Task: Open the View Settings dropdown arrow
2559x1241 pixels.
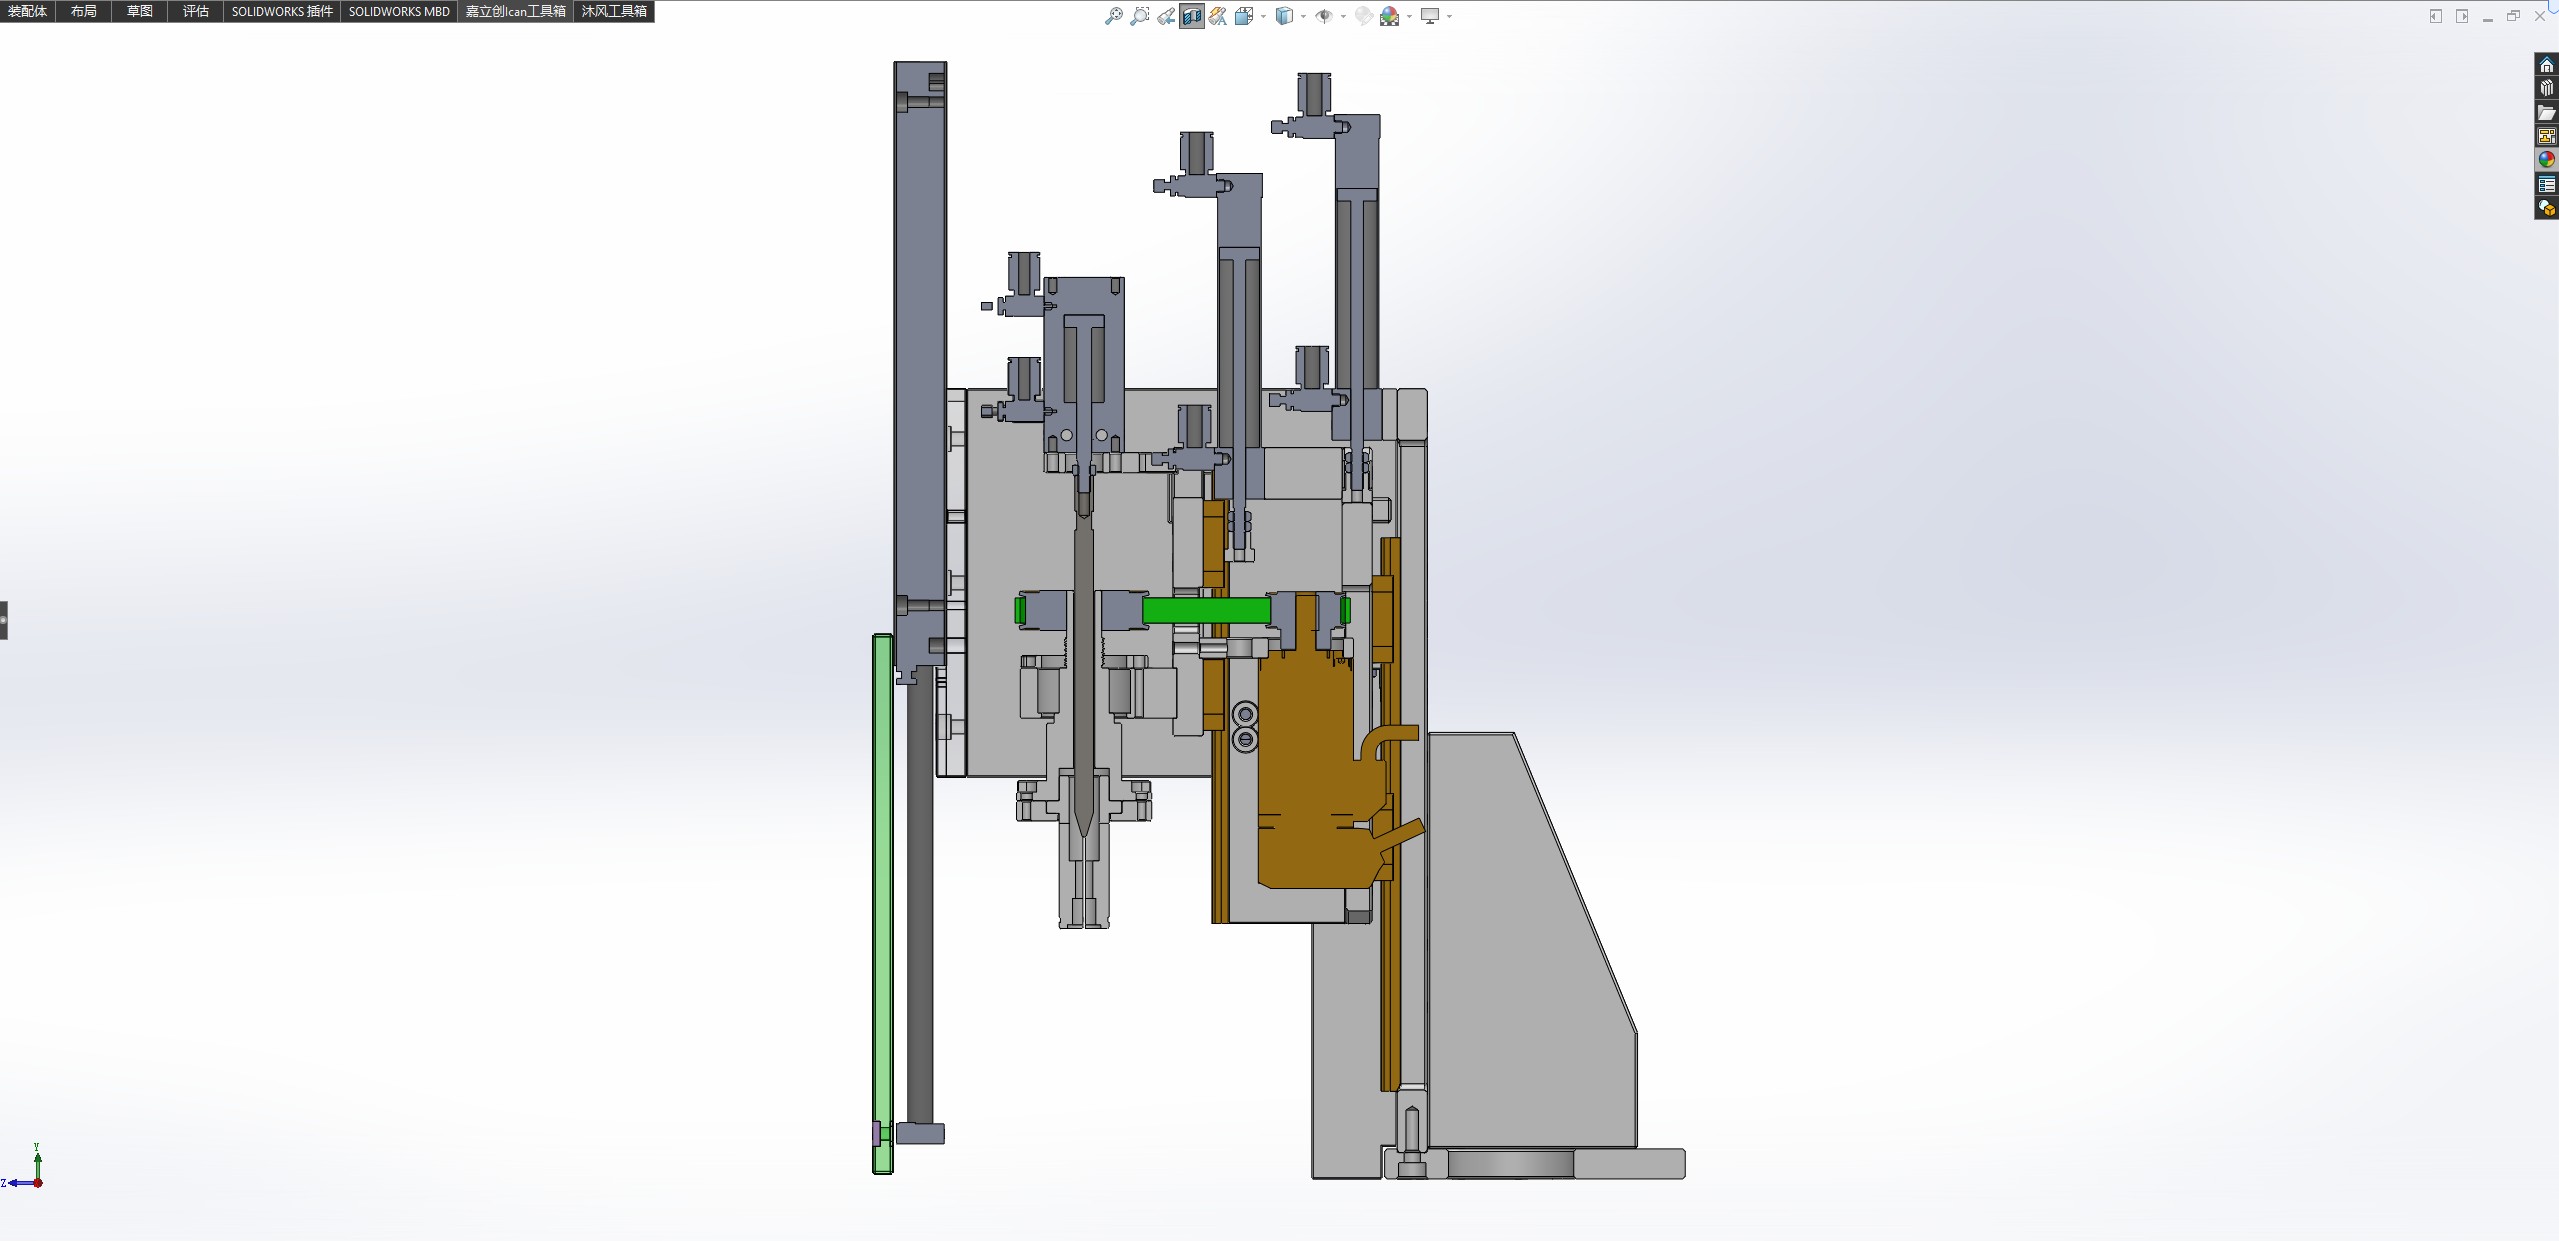Action: pyautogui.click(x=1449, y=16)
